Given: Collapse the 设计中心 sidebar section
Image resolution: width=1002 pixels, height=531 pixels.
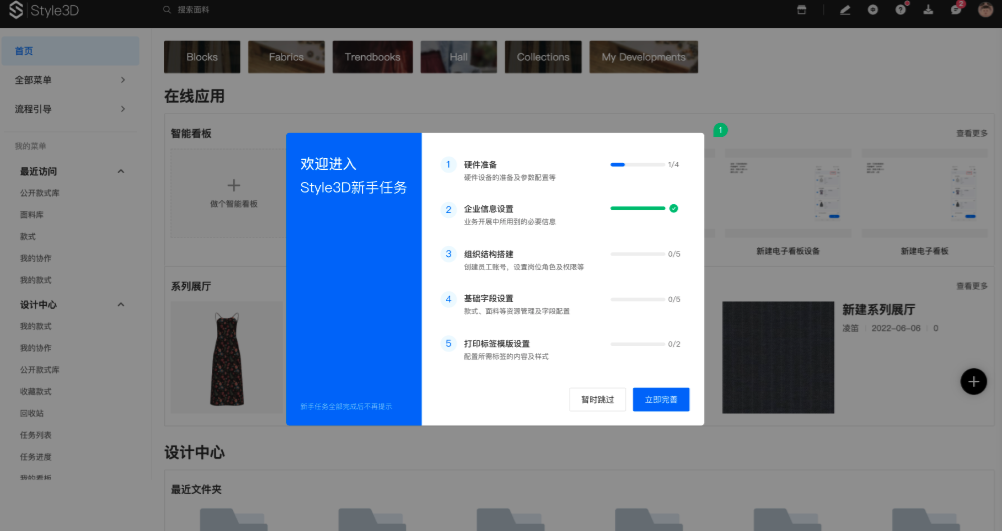Looking at the screenshot, I should (121, 305).
